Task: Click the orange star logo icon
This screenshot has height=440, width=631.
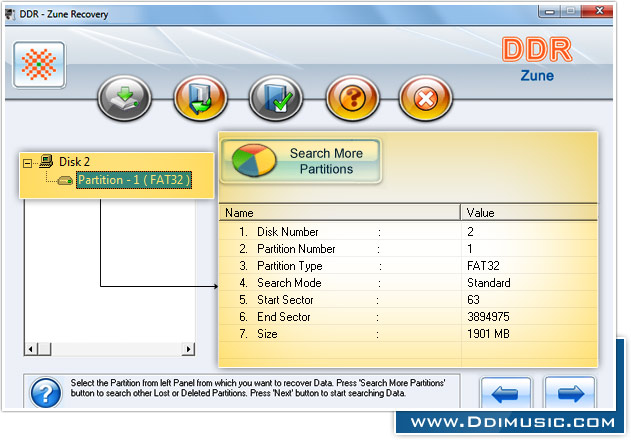Action: tap(39, 64)
